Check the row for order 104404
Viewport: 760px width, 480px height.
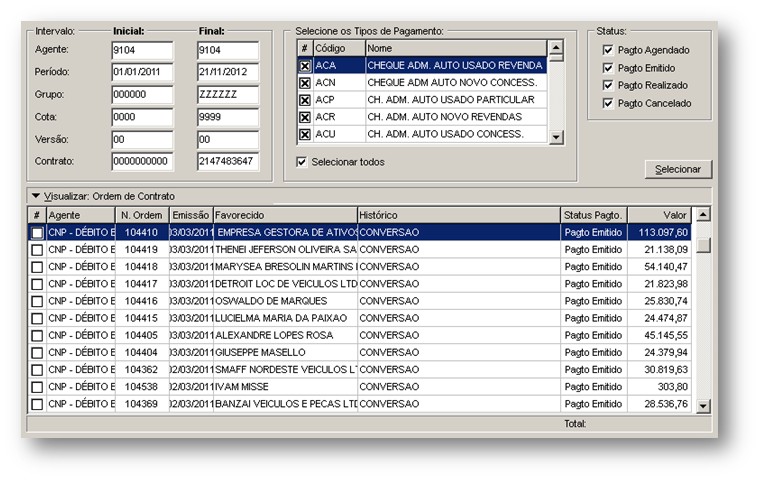(37, 352)
